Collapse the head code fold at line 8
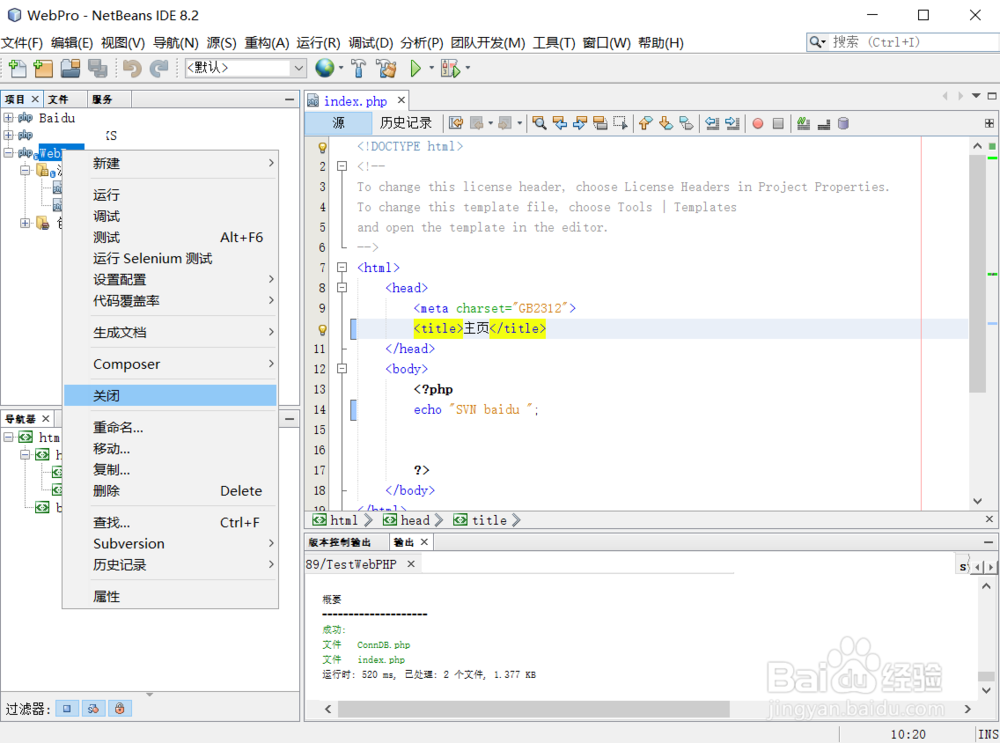Image resolution: width=1000 pixels, height=743 pixels. [x=342, y=288]
